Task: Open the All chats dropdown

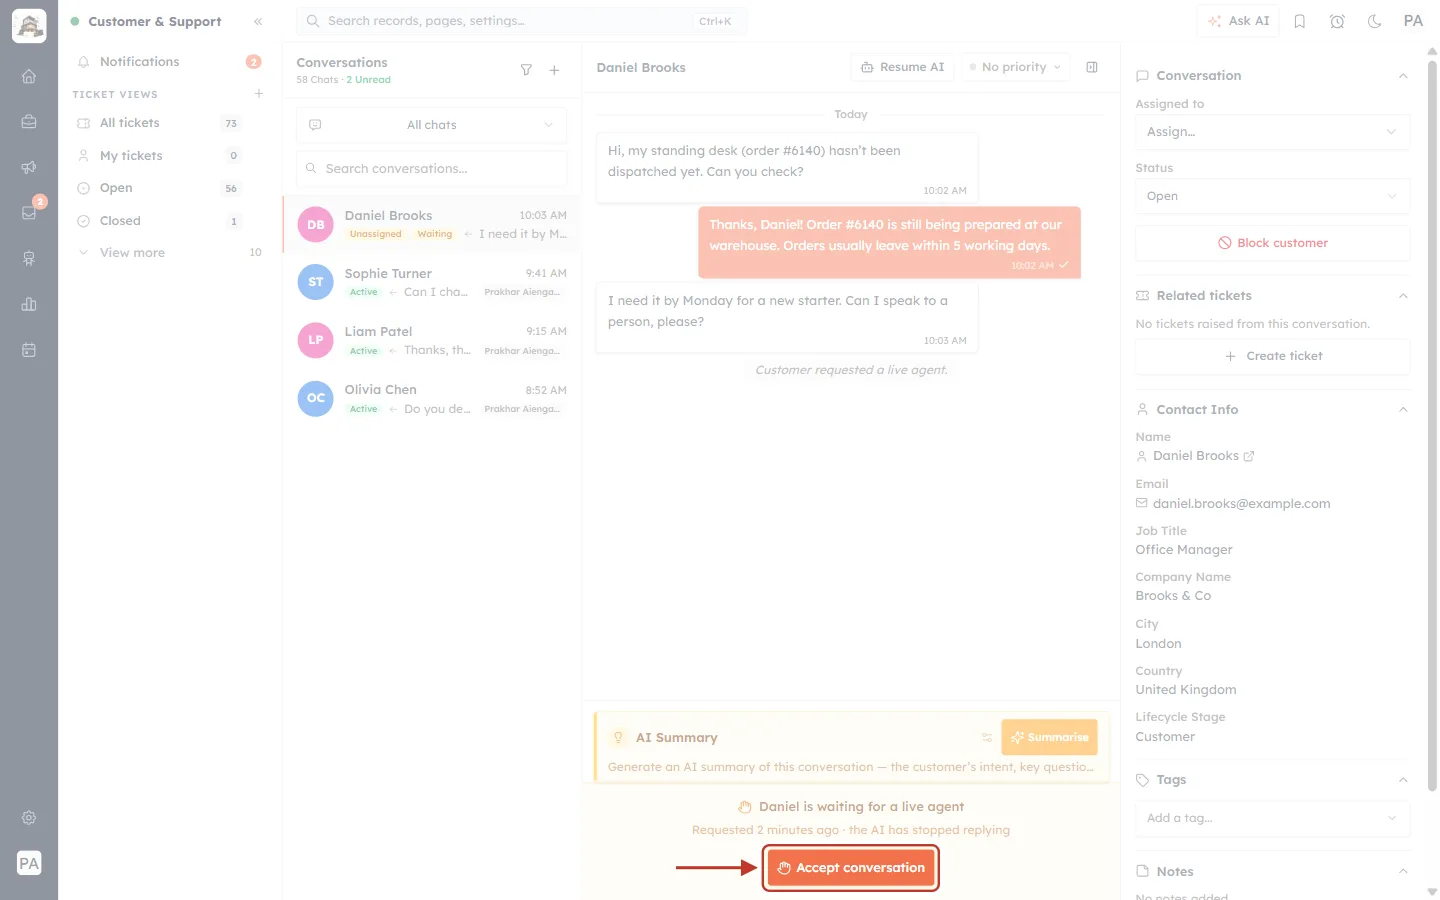Action: [432, 125]
